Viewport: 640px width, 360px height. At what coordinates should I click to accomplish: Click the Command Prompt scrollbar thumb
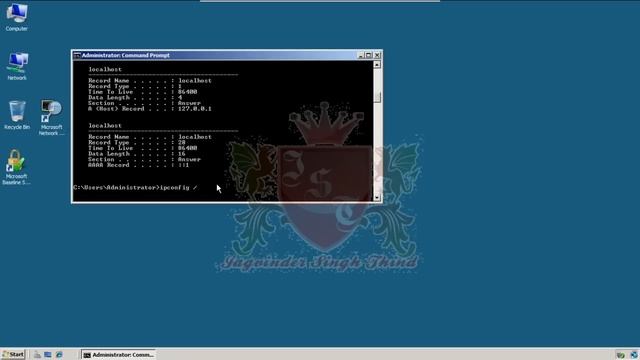(x=377, y=97)
